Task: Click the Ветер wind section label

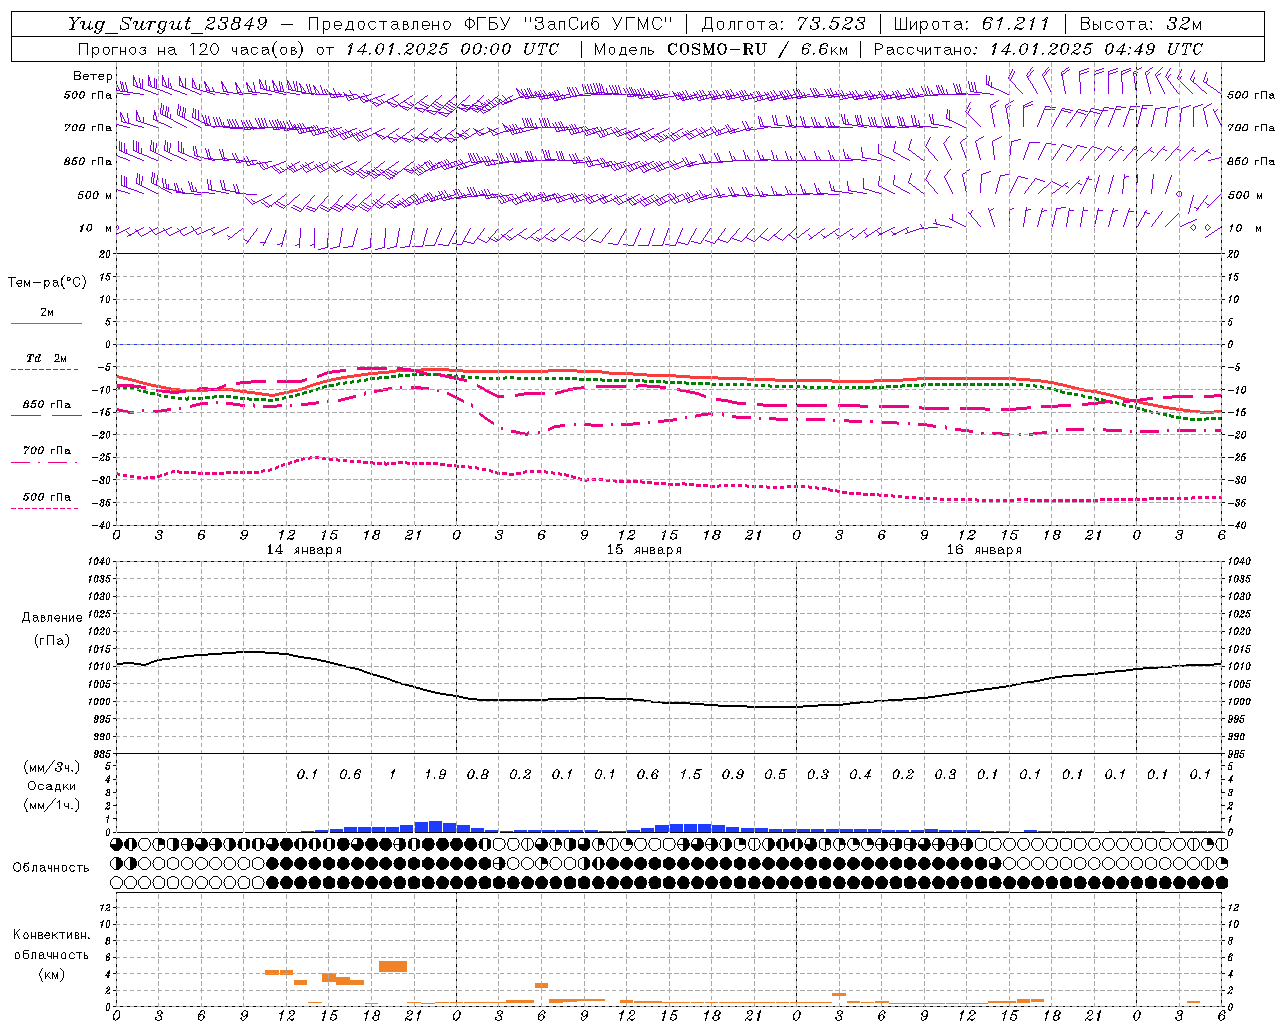Action: click(92, 76)
